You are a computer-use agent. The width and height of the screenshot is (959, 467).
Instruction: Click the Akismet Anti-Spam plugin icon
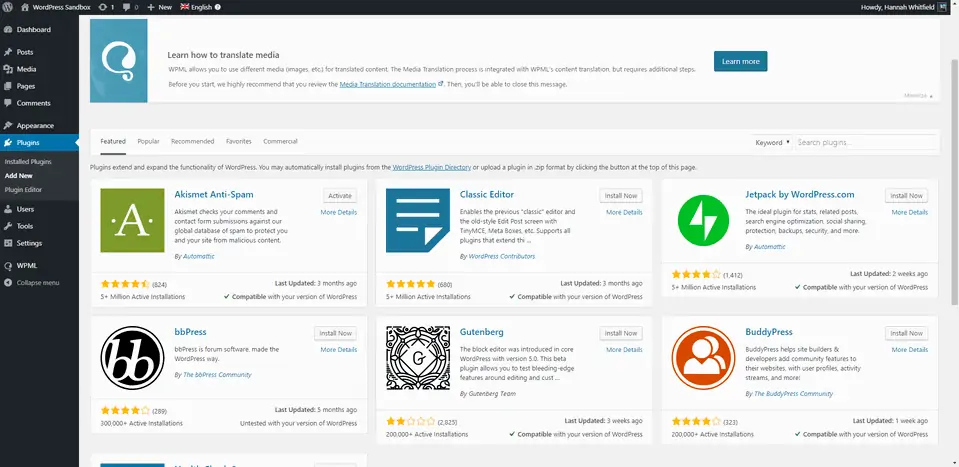click(132, 220)
